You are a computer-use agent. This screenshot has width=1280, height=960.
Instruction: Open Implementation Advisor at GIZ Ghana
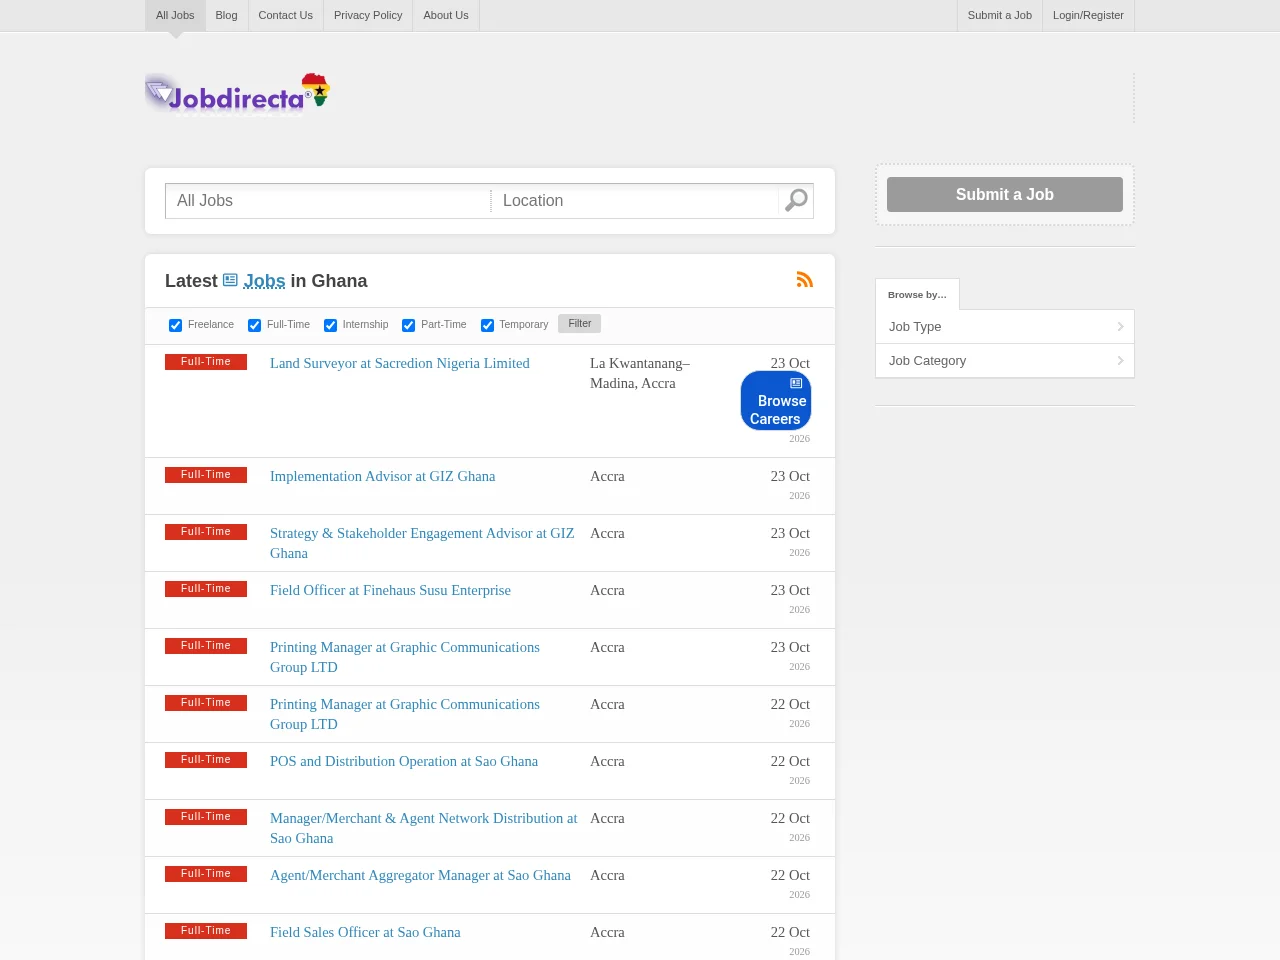(383, 476)
